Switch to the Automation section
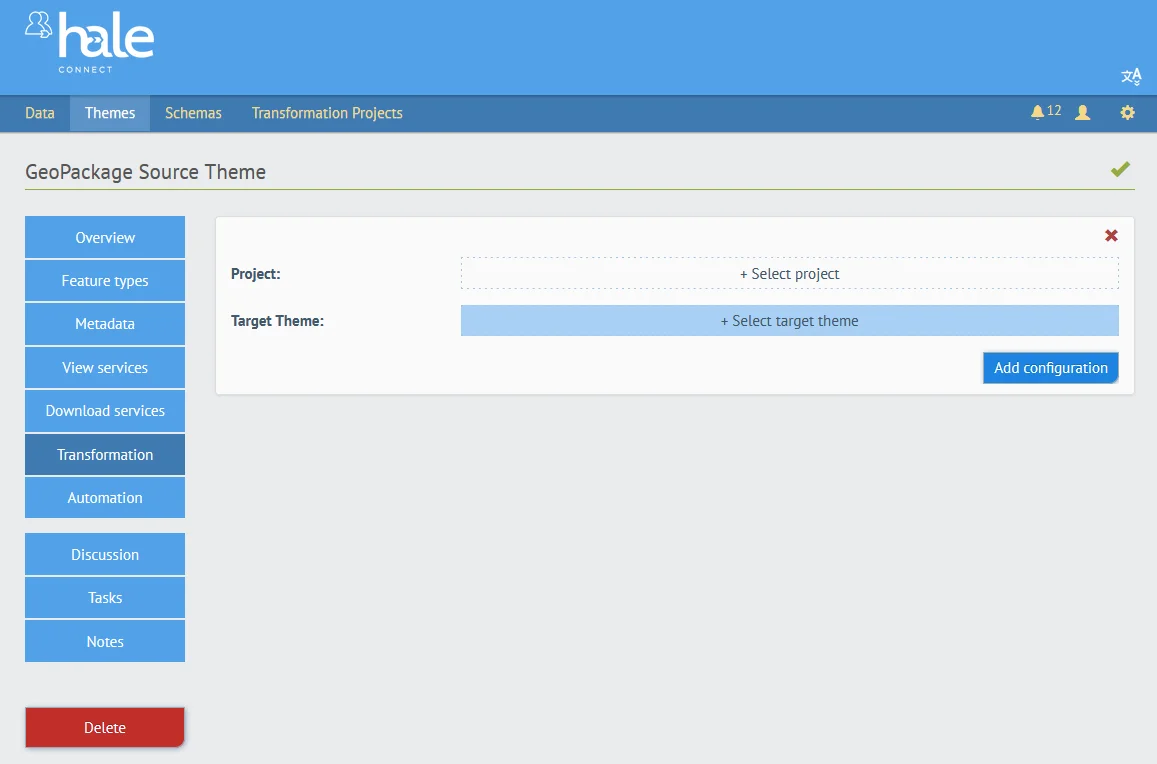The image size is (1157, 764). (104, 497)
